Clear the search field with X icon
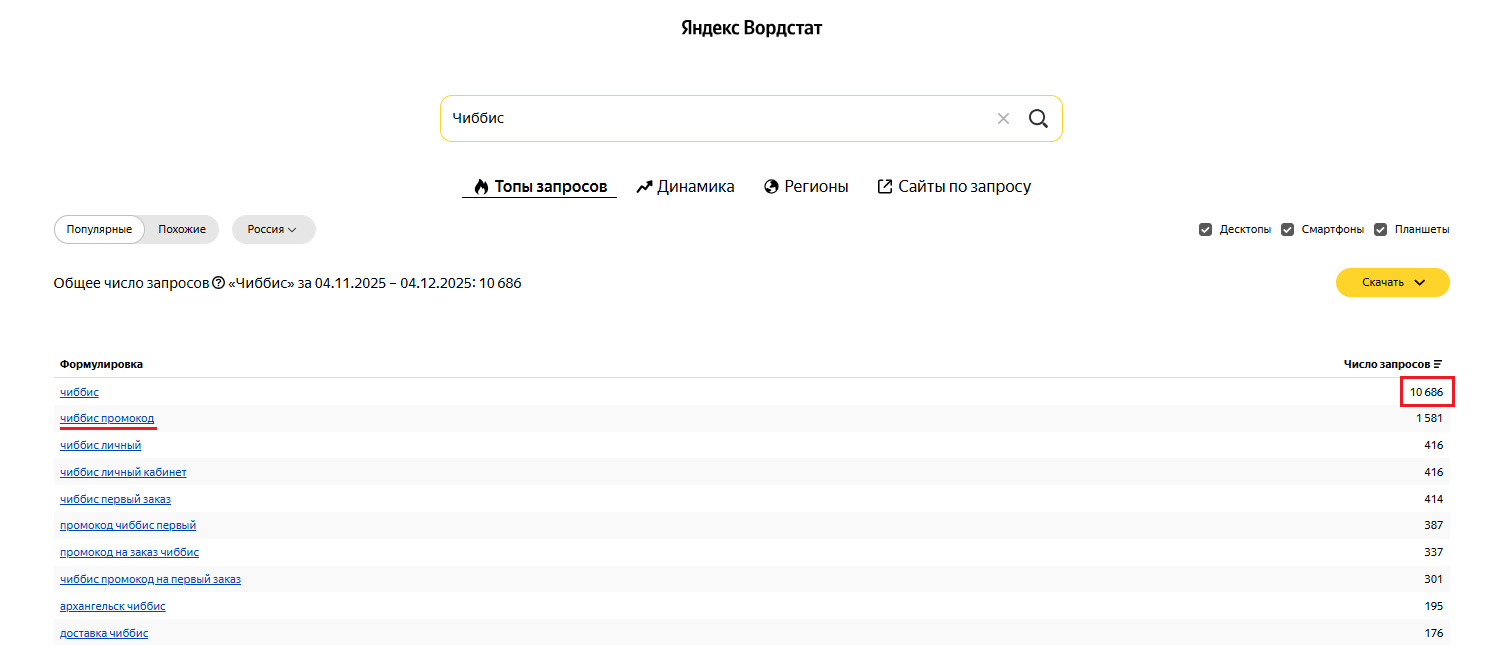This screenshot has height=645, width=1501. tap(1003, 119)
